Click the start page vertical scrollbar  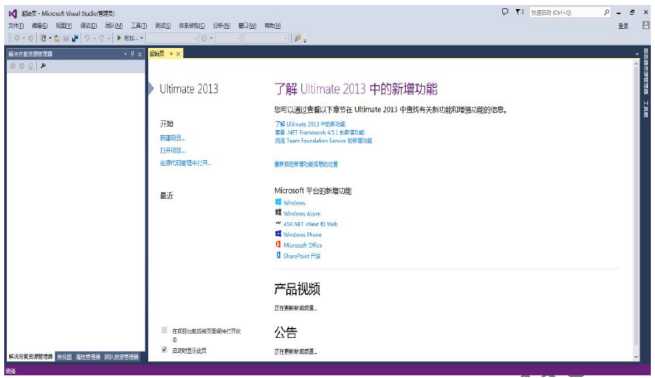[x=636, y=209]
